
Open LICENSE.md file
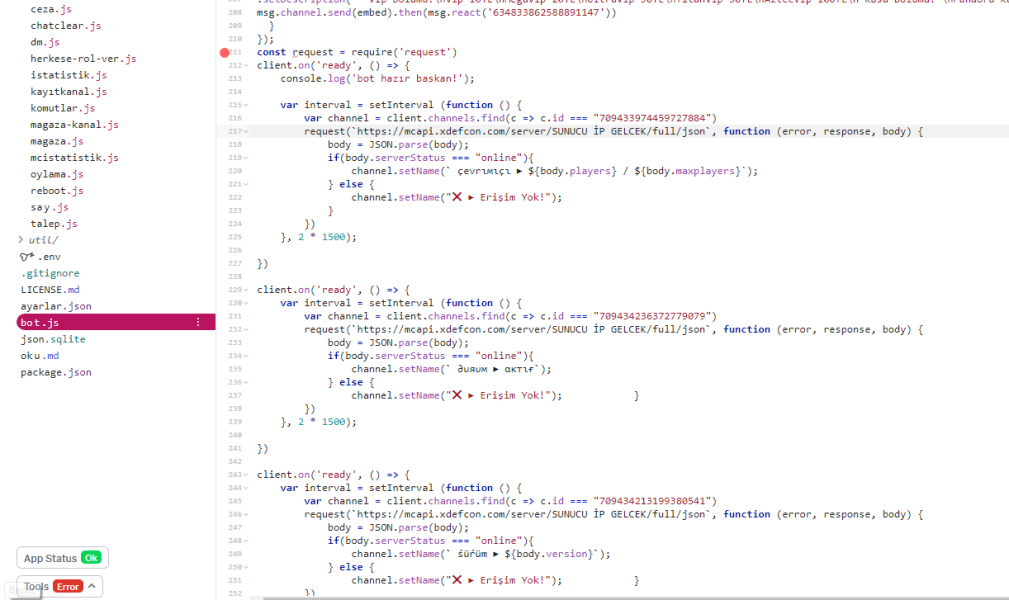coord(50,290)
